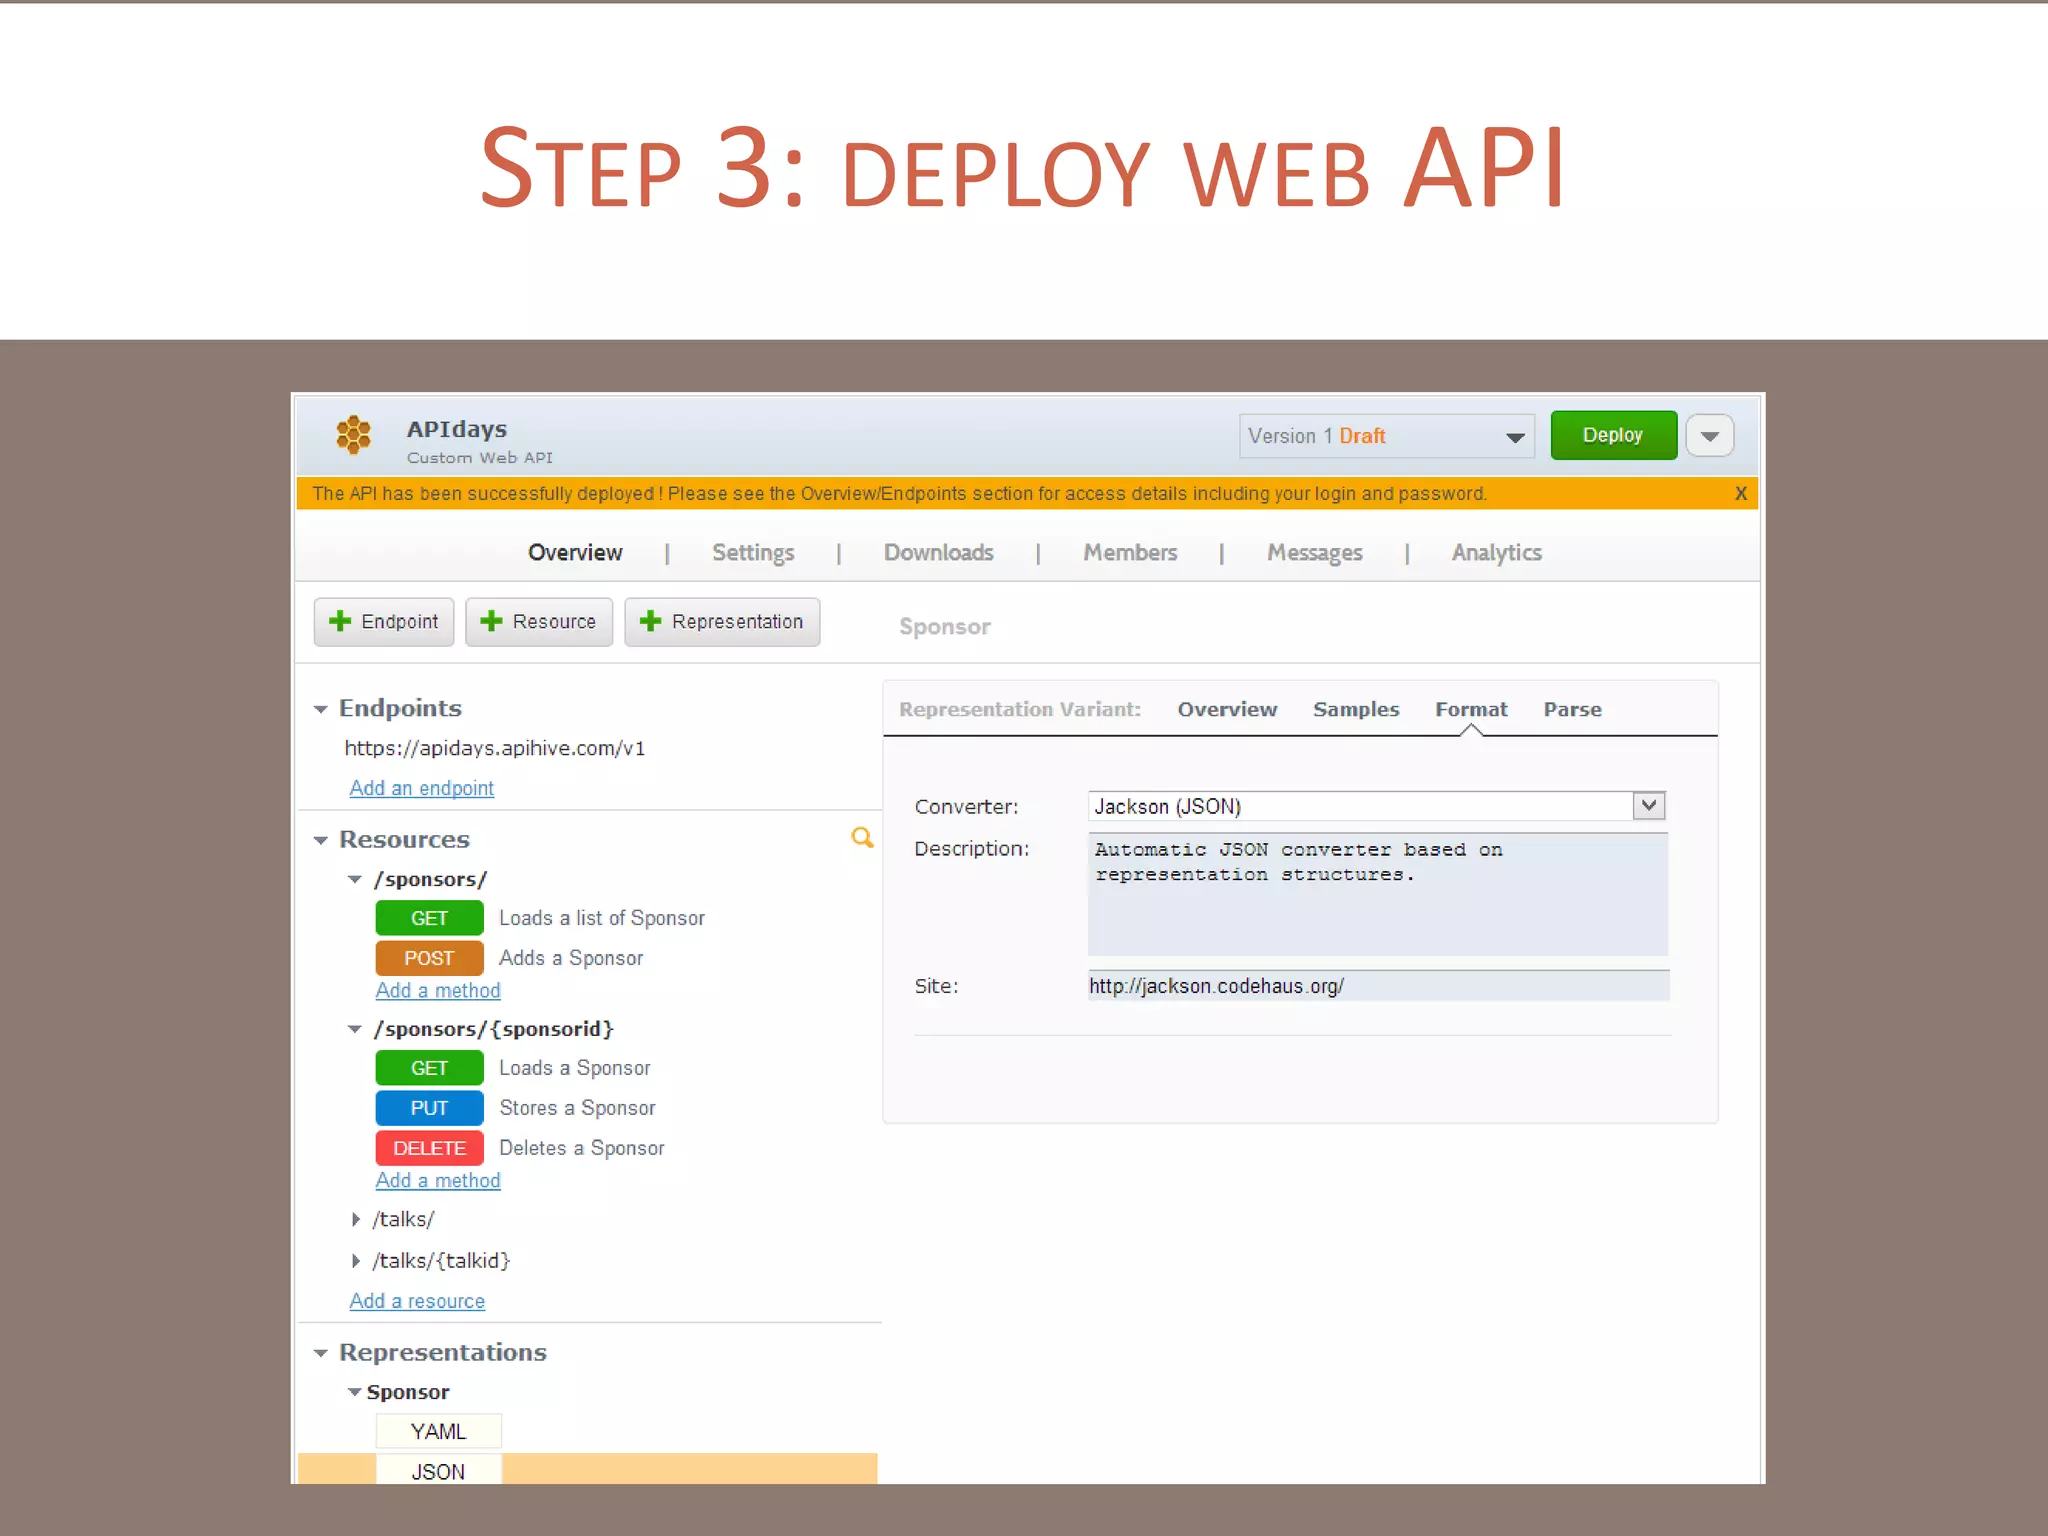Expand the /talks/ resource

click(356, 1220)
